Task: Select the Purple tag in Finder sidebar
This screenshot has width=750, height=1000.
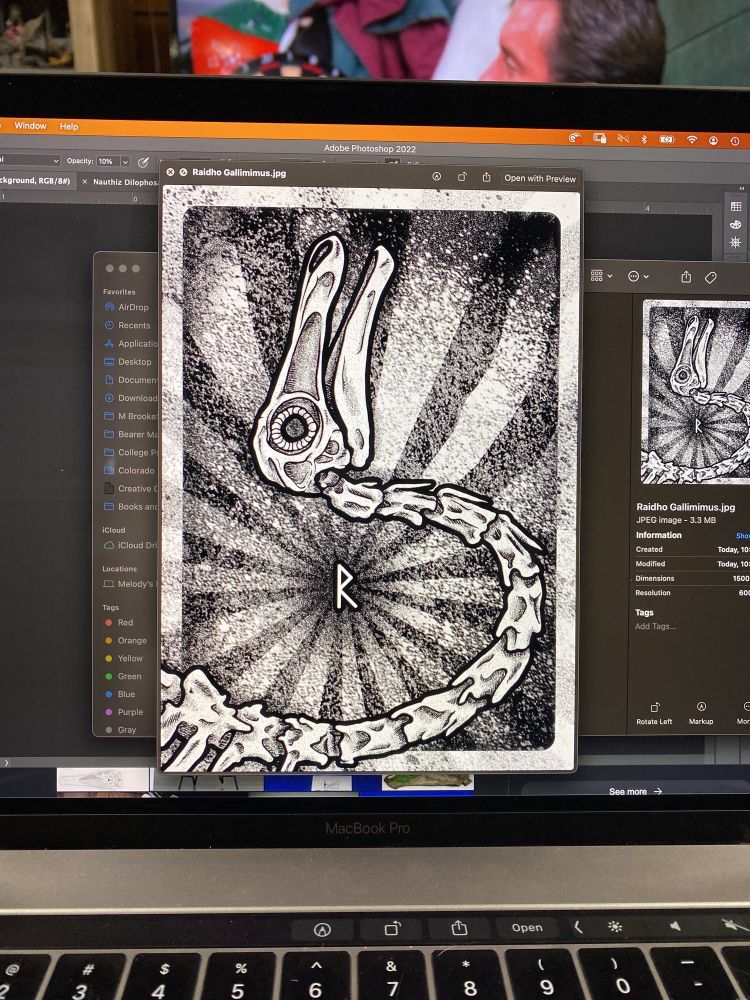Action: tap(124, 712)
